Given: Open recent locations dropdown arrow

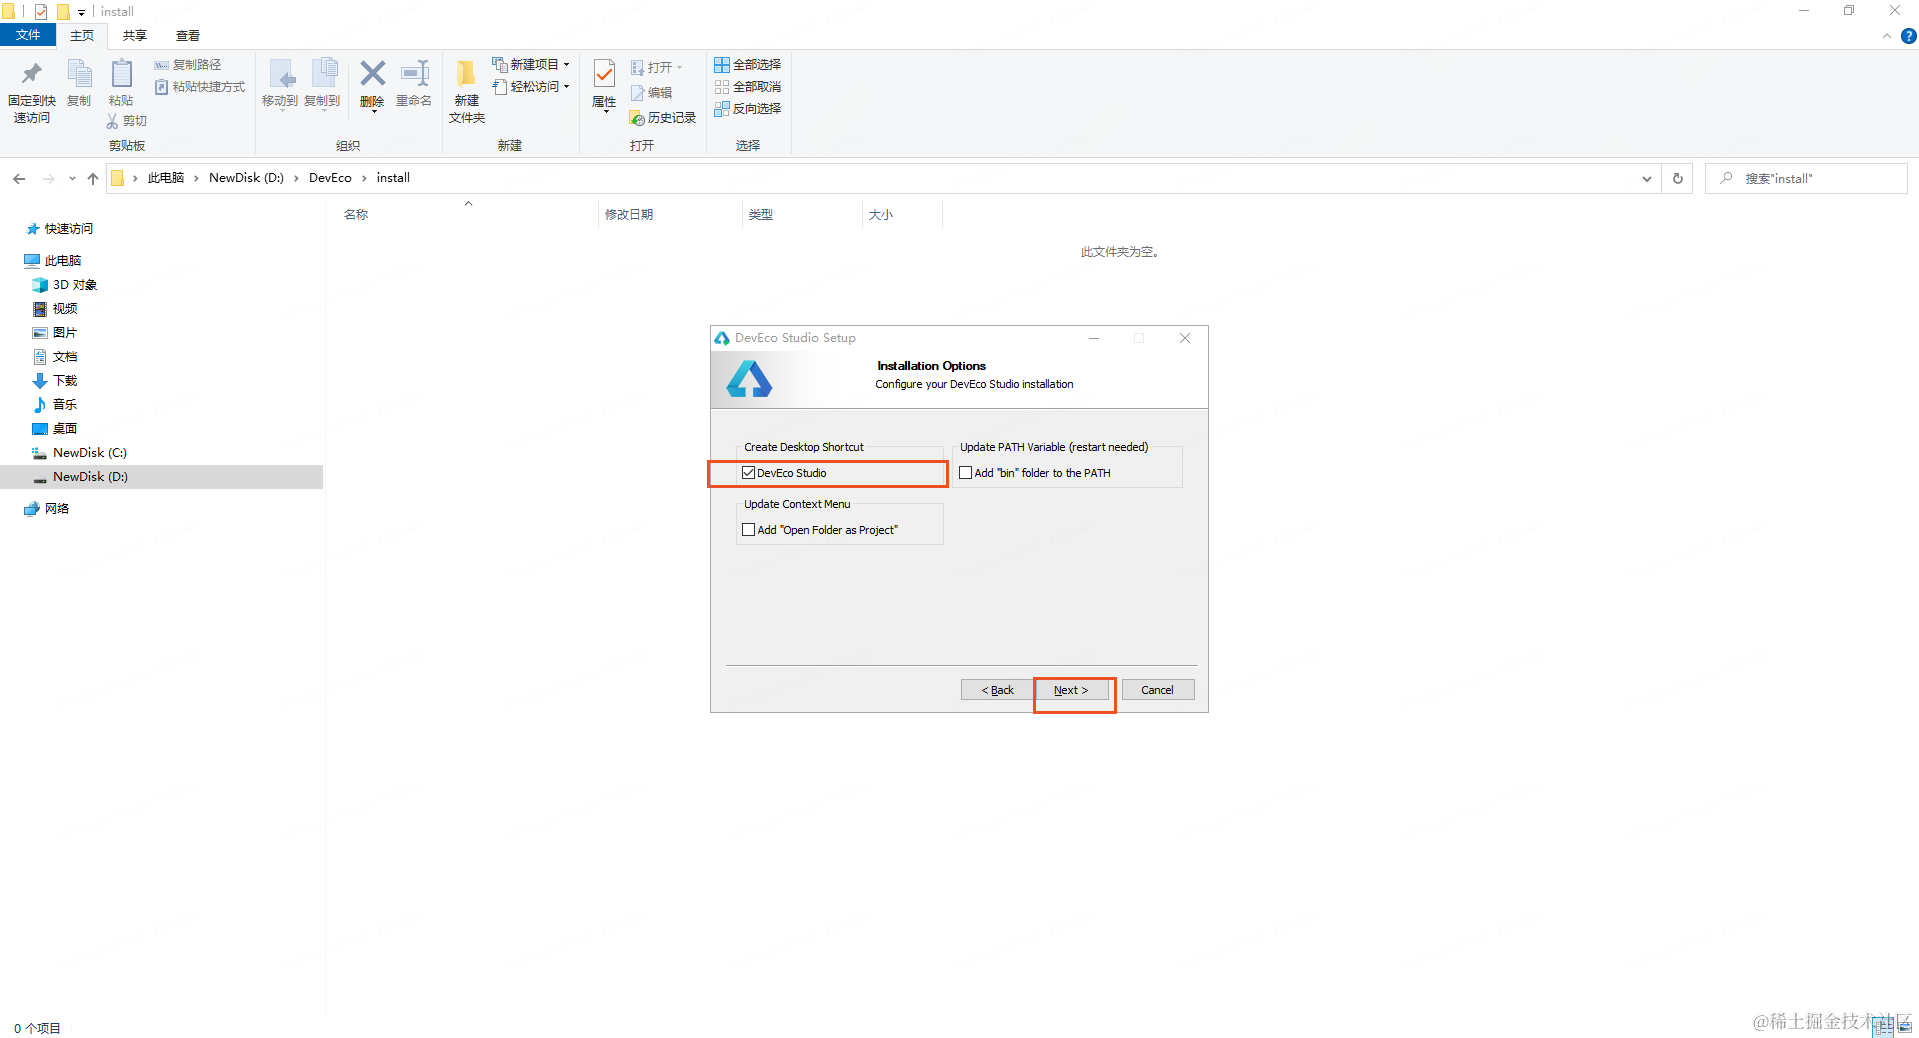Looking at the screenshot, I should click(x=72, y=179).
